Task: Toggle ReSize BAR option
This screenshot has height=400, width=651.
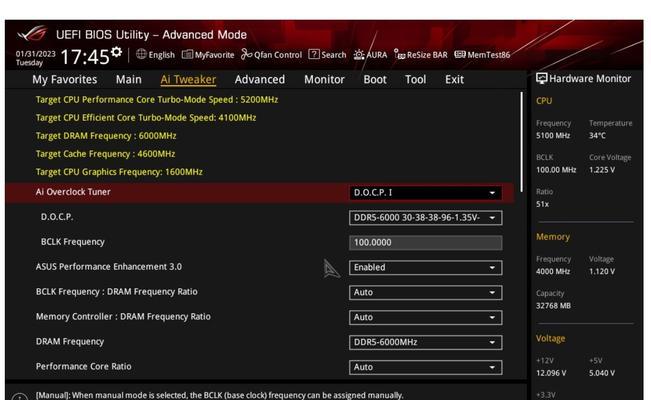Action: (421, 54)
